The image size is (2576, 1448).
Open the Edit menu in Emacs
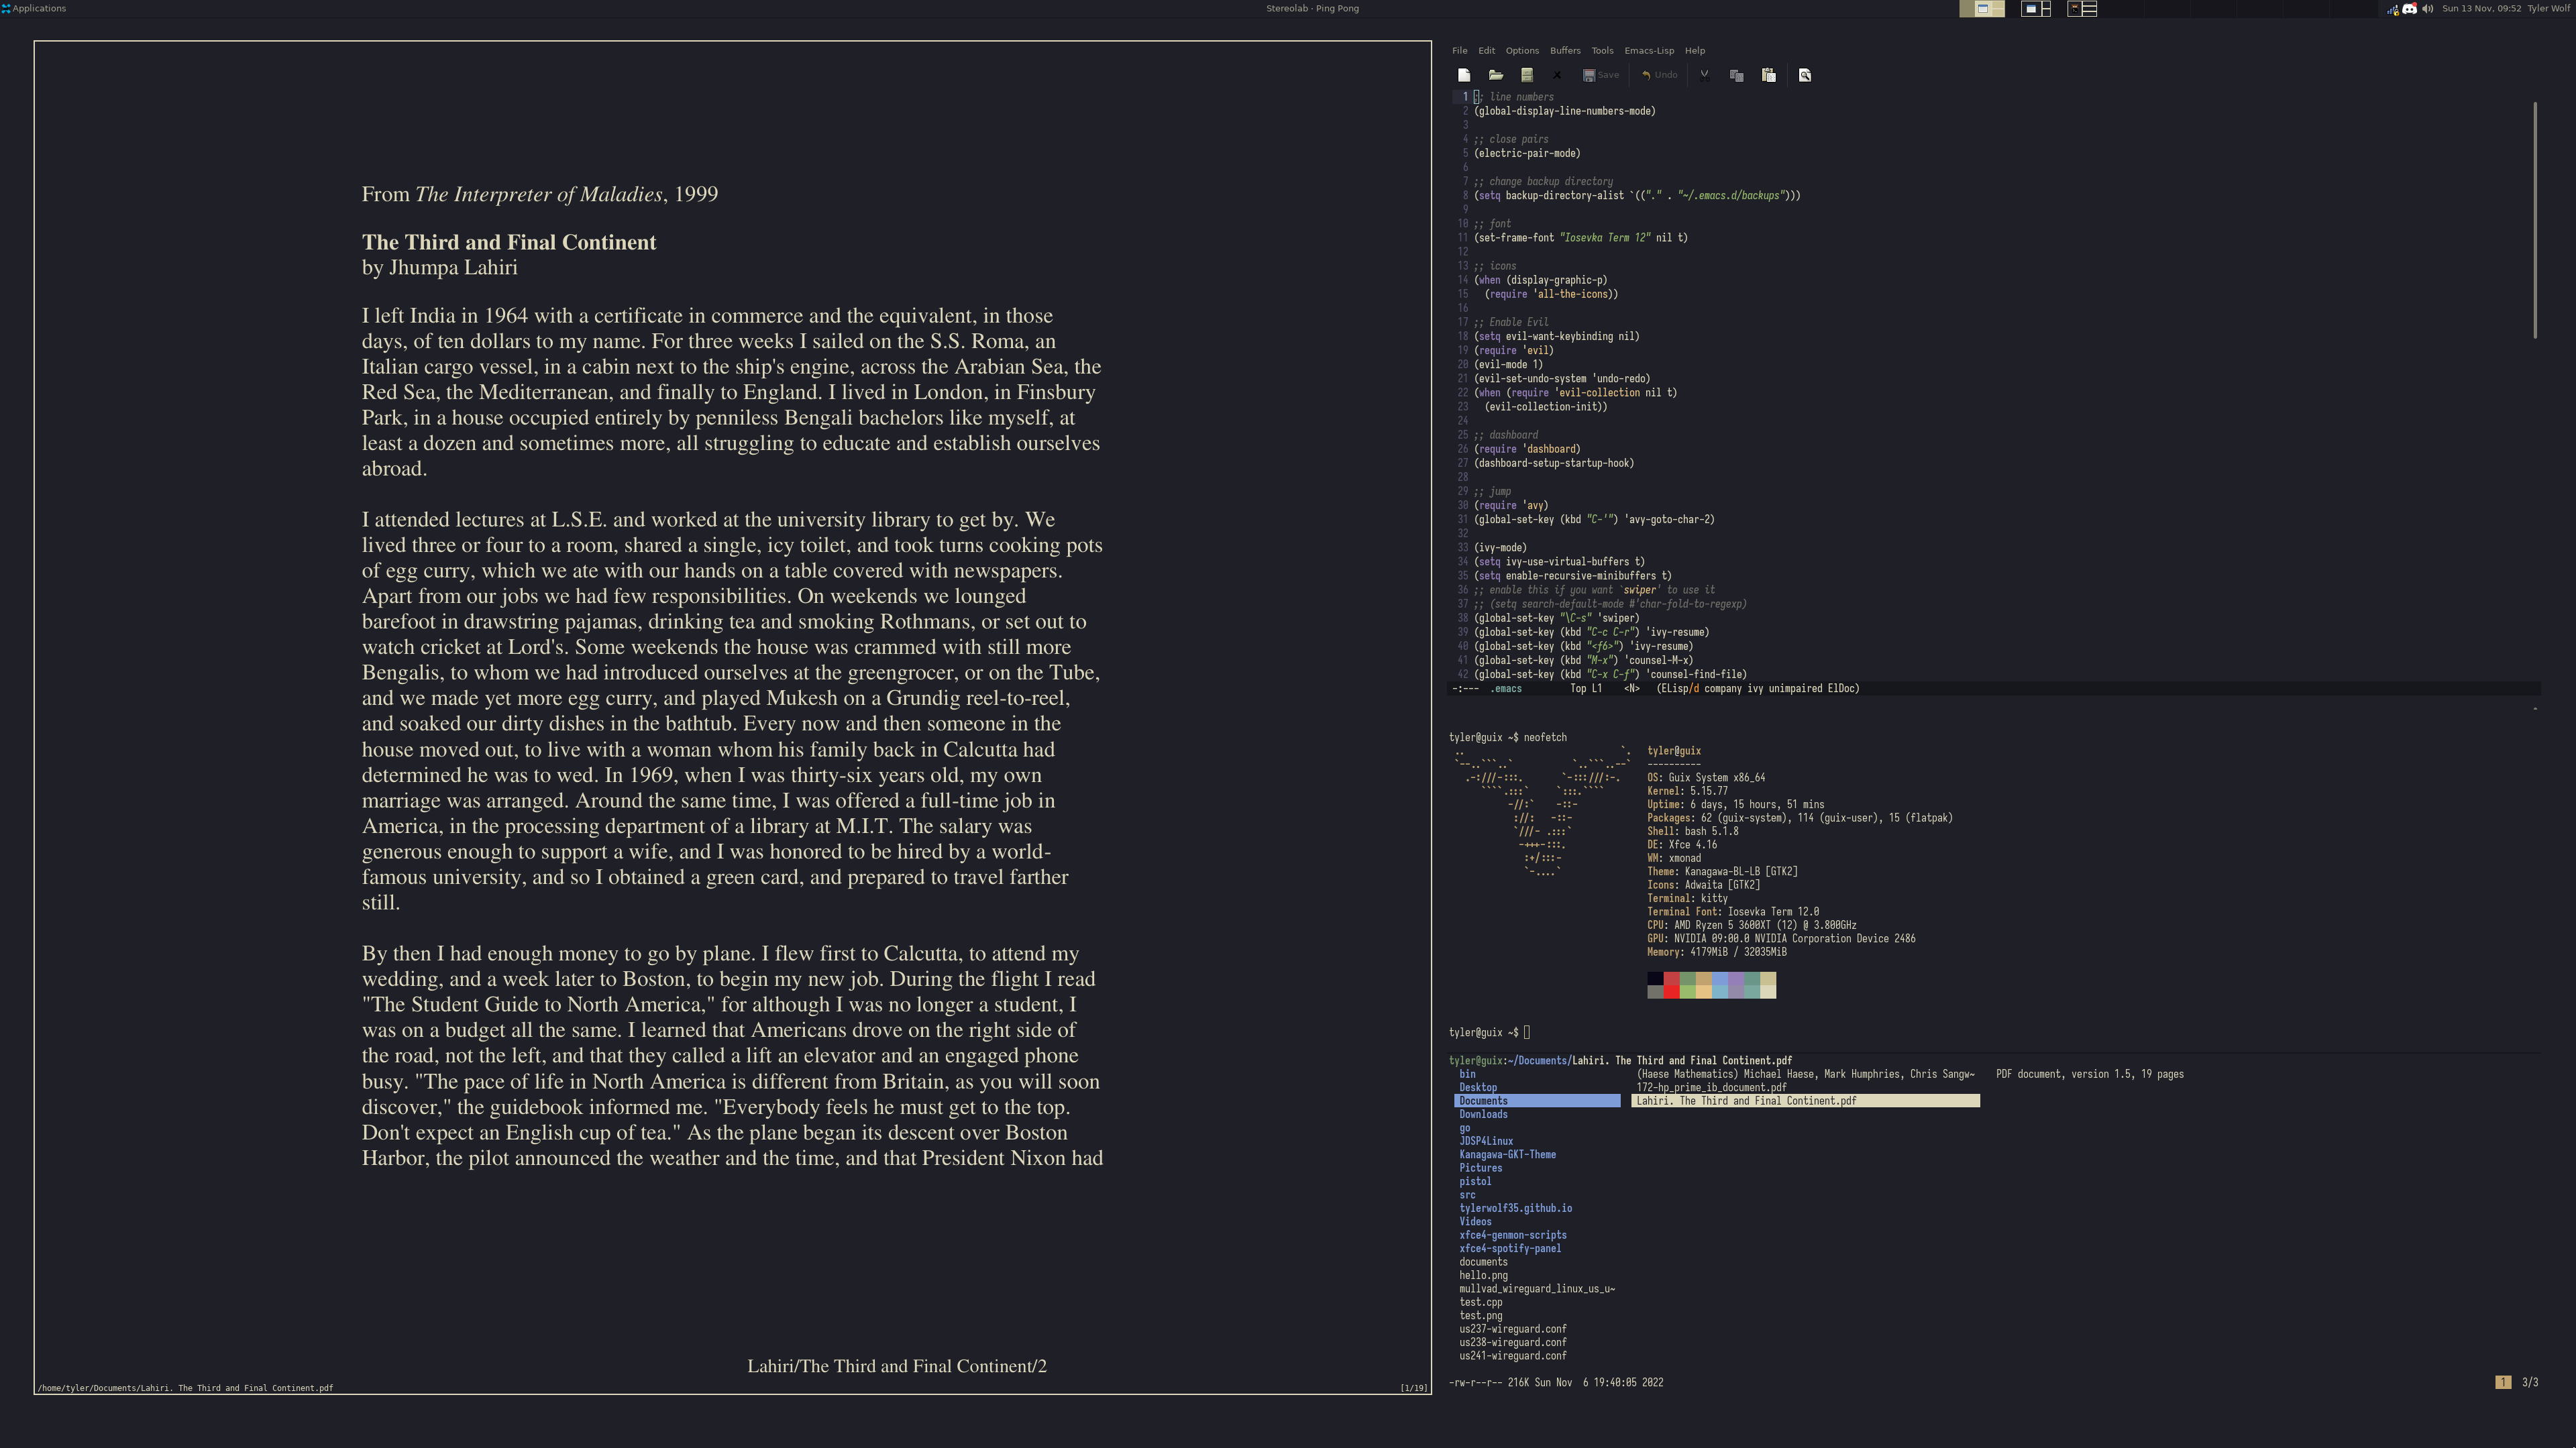(1487, 50)
